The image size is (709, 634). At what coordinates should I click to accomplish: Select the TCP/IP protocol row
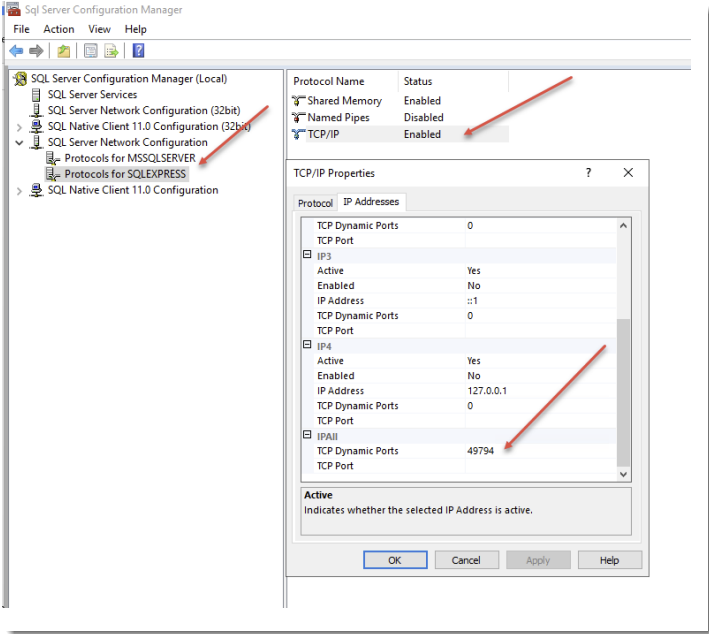click(x=400, y=134)
